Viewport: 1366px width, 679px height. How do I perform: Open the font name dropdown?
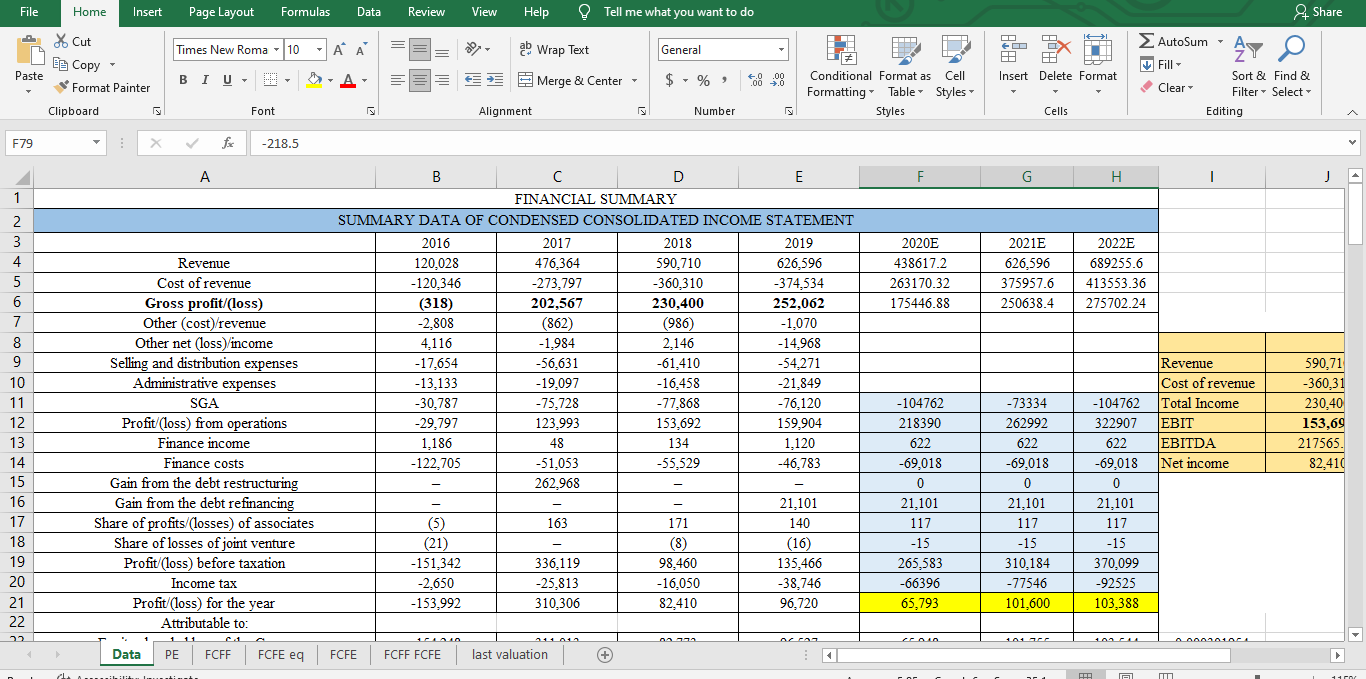(x=275, y=50)
